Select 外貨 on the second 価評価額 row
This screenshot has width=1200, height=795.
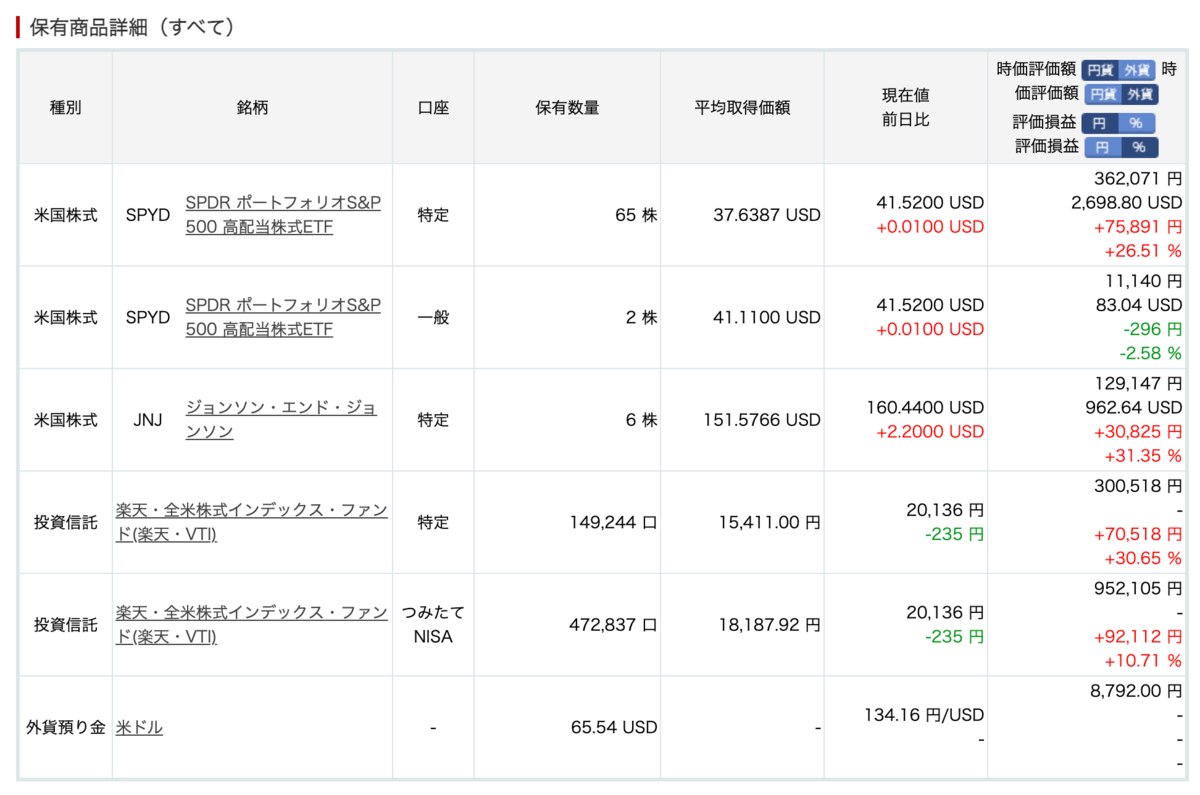pyautogui.click(x=1140, y=94)
